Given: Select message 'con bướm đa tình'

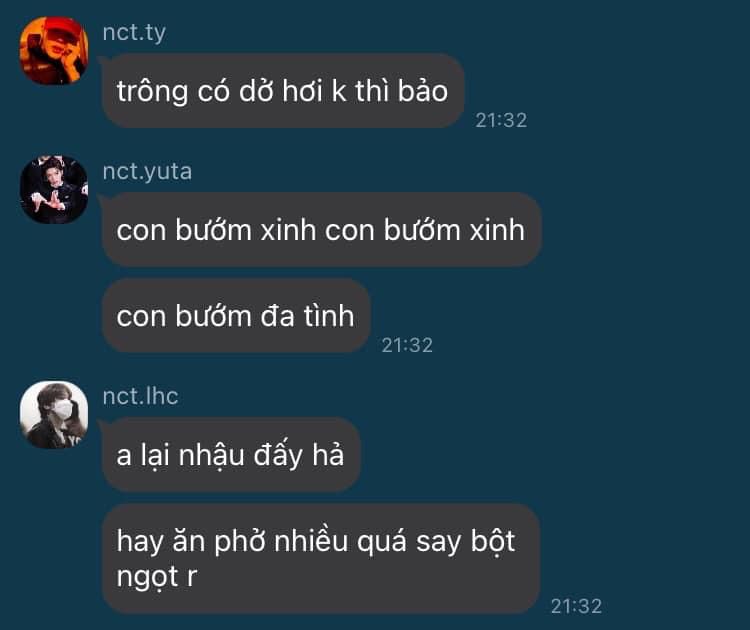Looking at the screenshot, I should coord(236,316).
